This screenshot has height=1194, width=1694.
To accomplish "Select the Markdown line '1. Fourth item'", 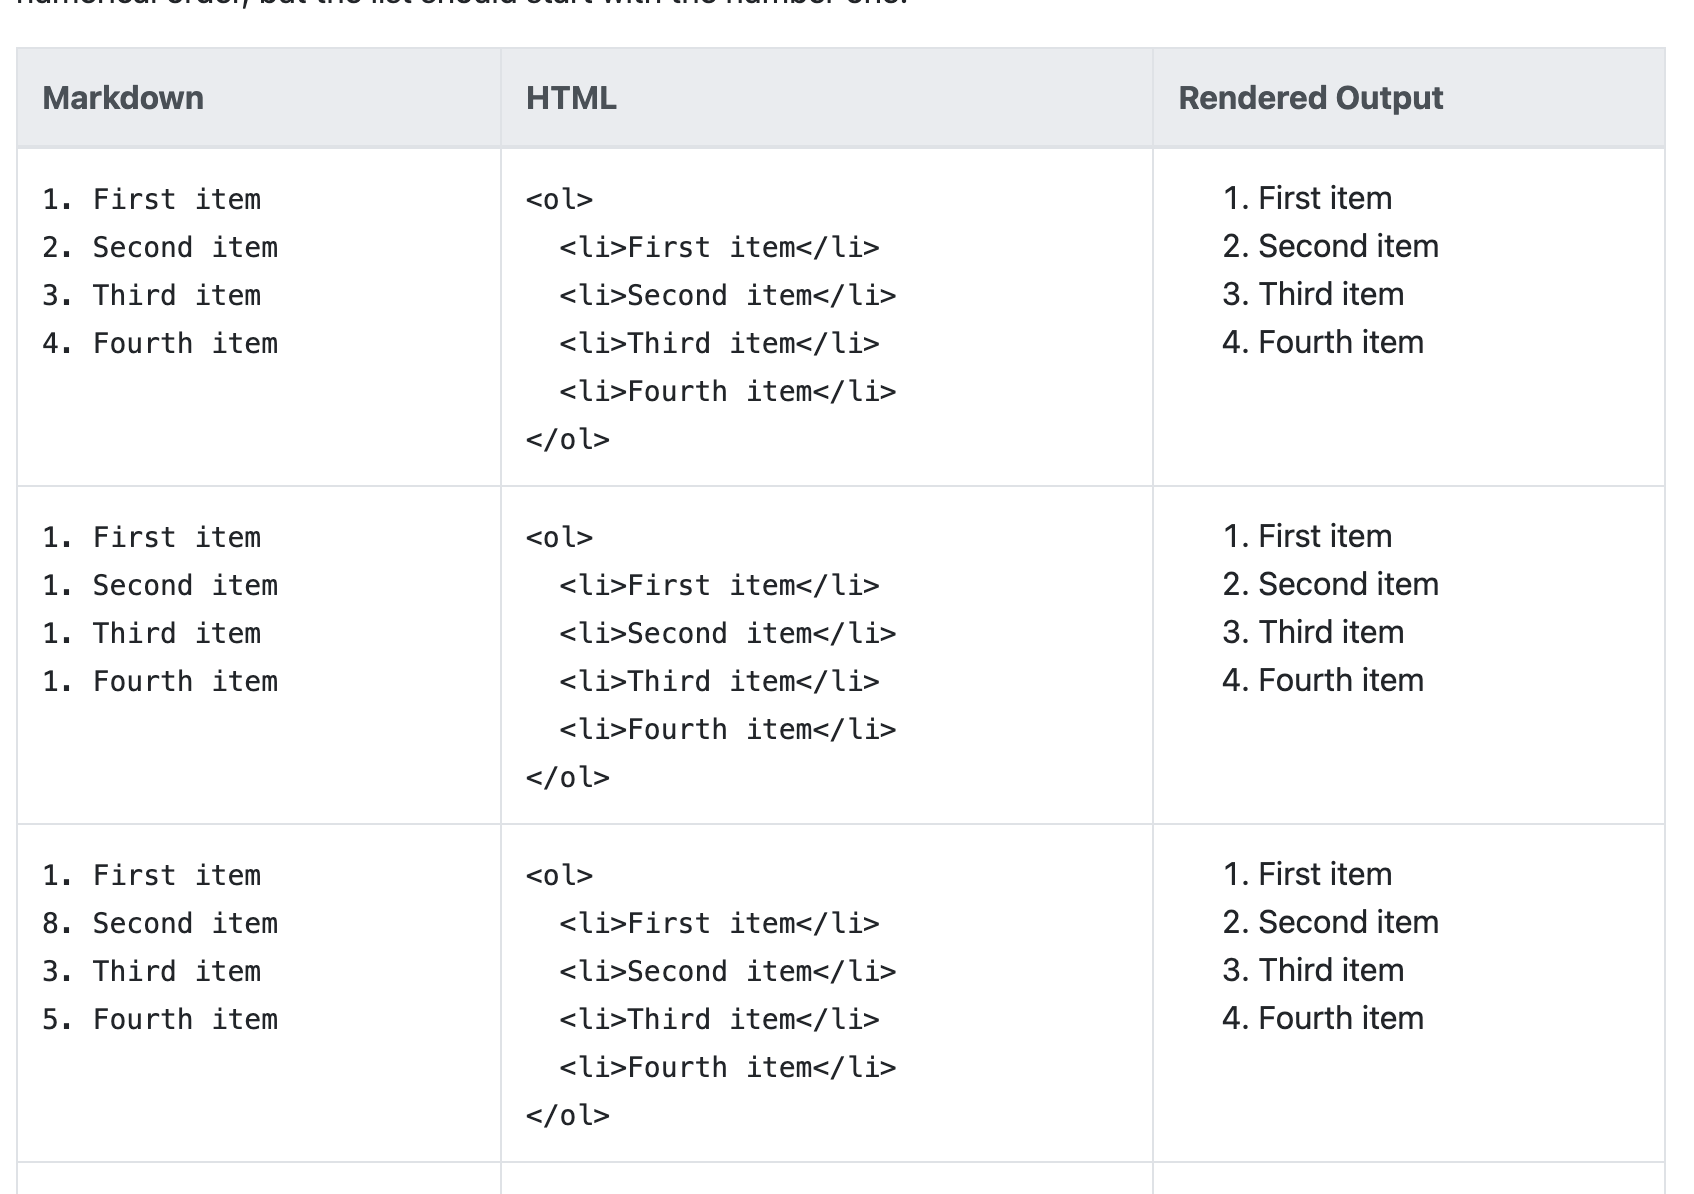I will [160, 681].
